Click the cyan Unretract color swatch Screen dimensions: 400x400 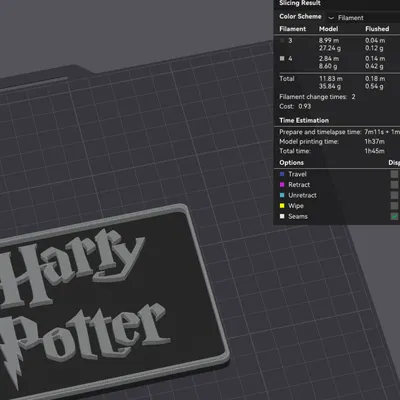click(282, 195)
